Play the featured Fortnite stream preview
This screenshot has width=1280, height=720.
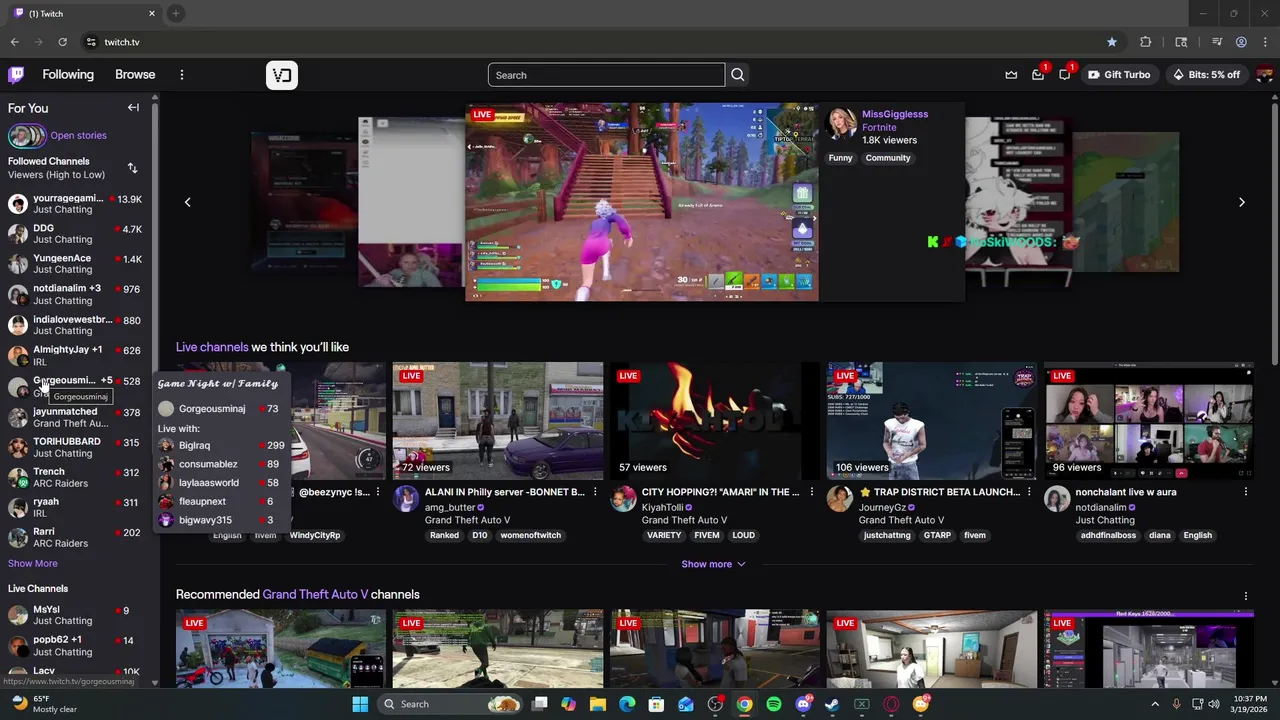642,202
